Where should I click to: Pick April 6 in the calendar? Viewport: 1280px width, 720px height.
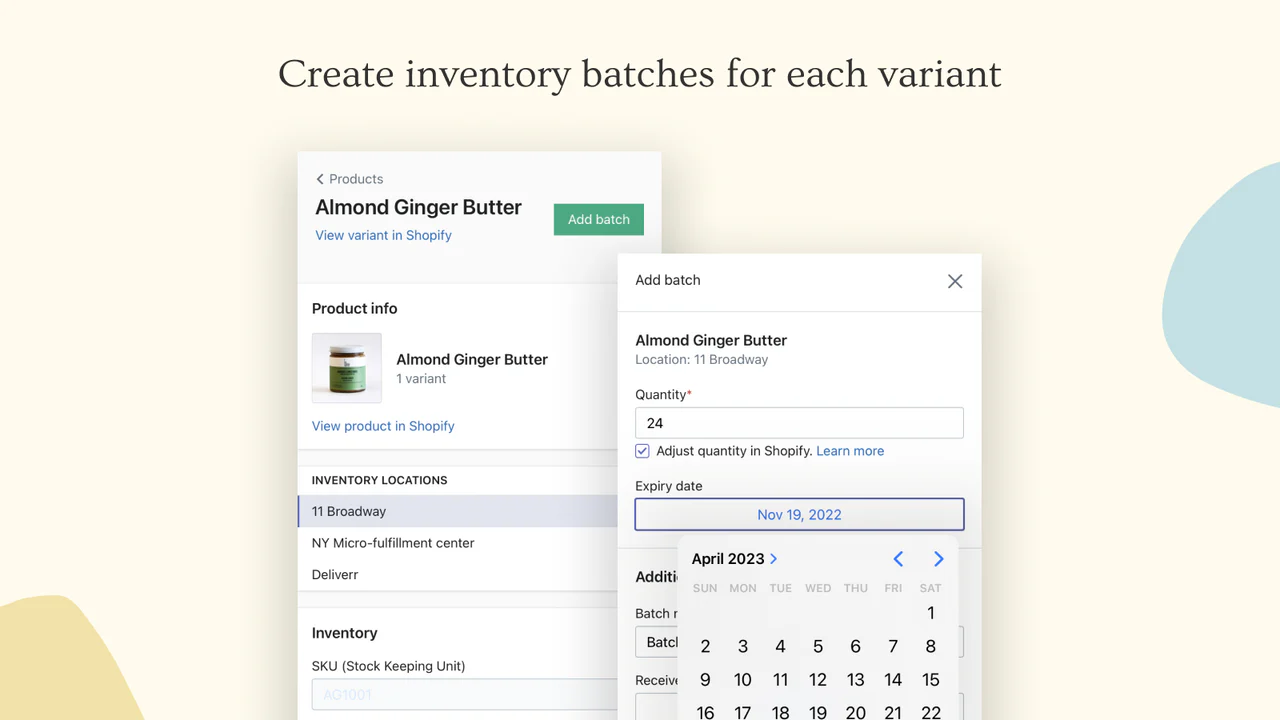(855, 647)
